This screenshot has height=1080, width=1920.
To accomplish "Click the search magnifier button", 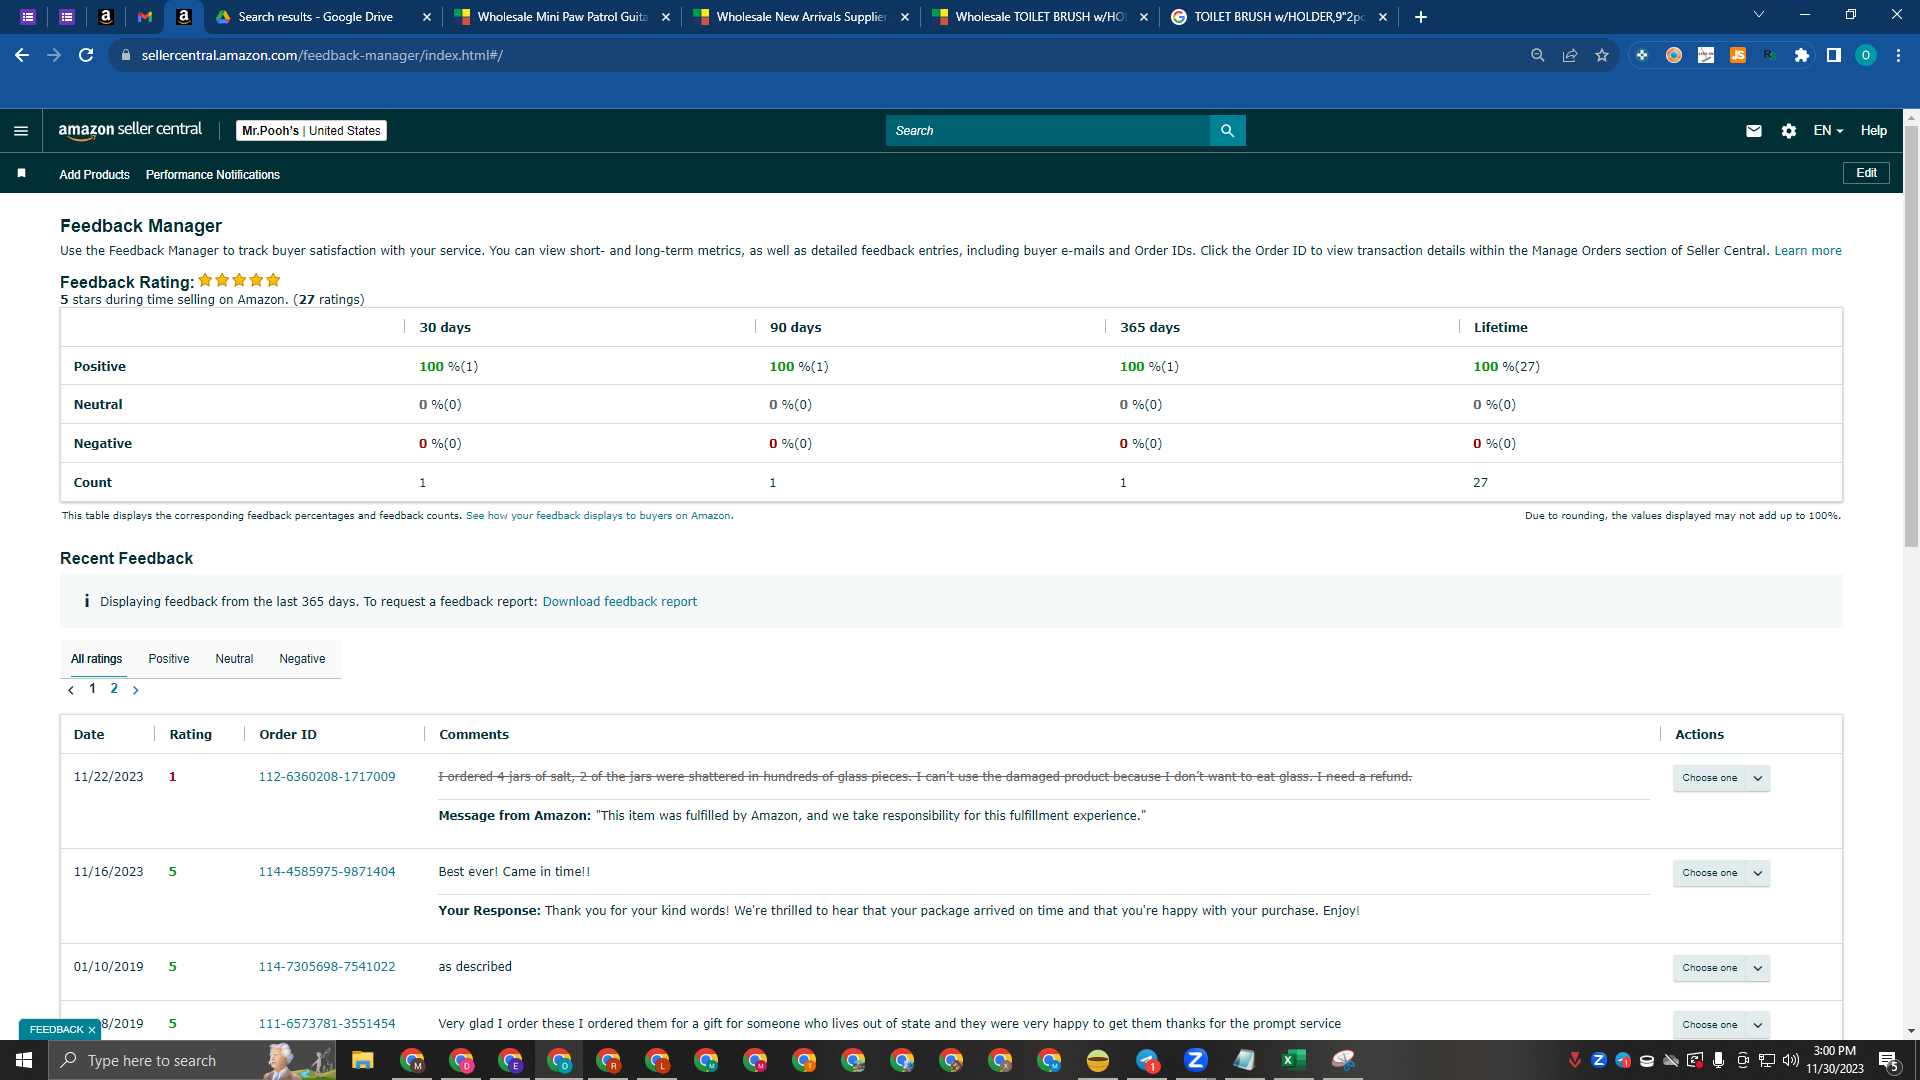I will (1227, 131).
